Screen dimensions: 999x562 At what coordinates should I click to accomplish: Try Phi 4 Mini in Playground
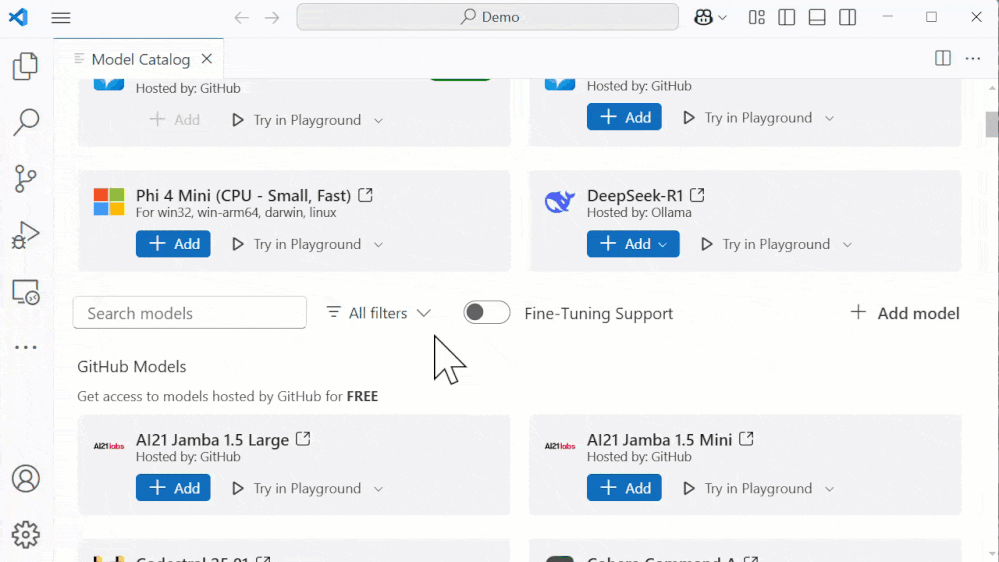tap(297, 244)
